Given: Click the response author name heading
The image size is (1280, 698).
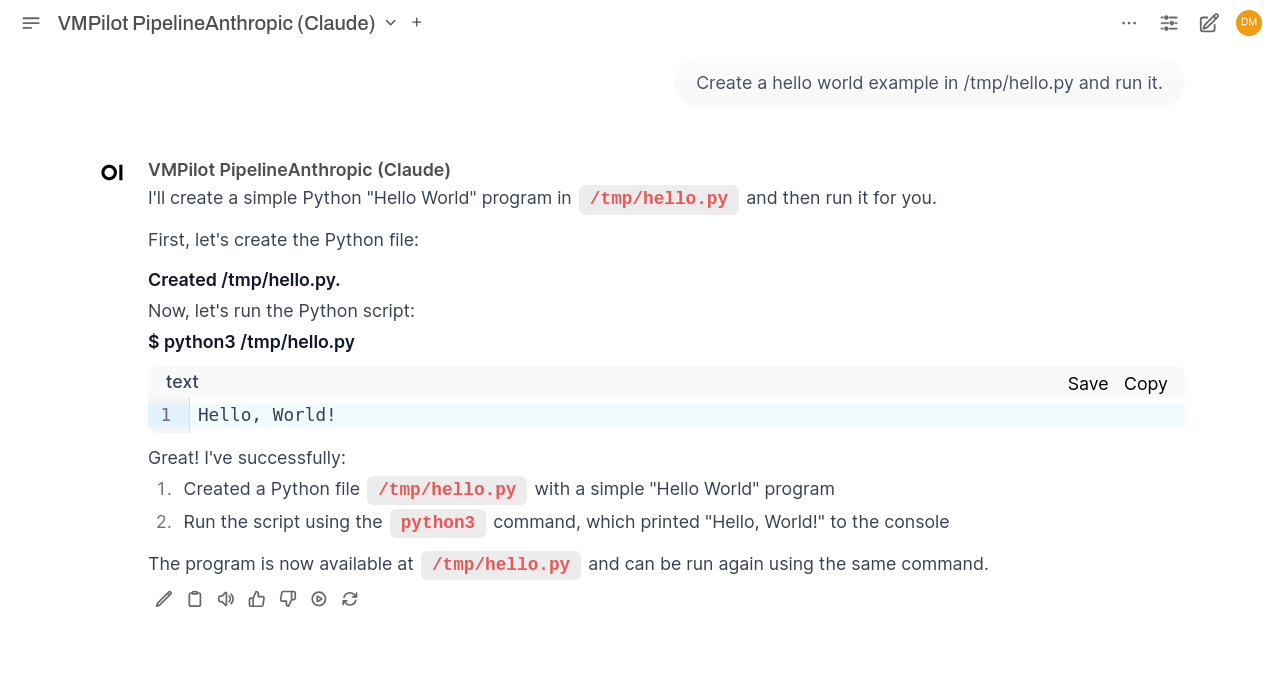Looking at the screenshot, I should click(299, 170).
